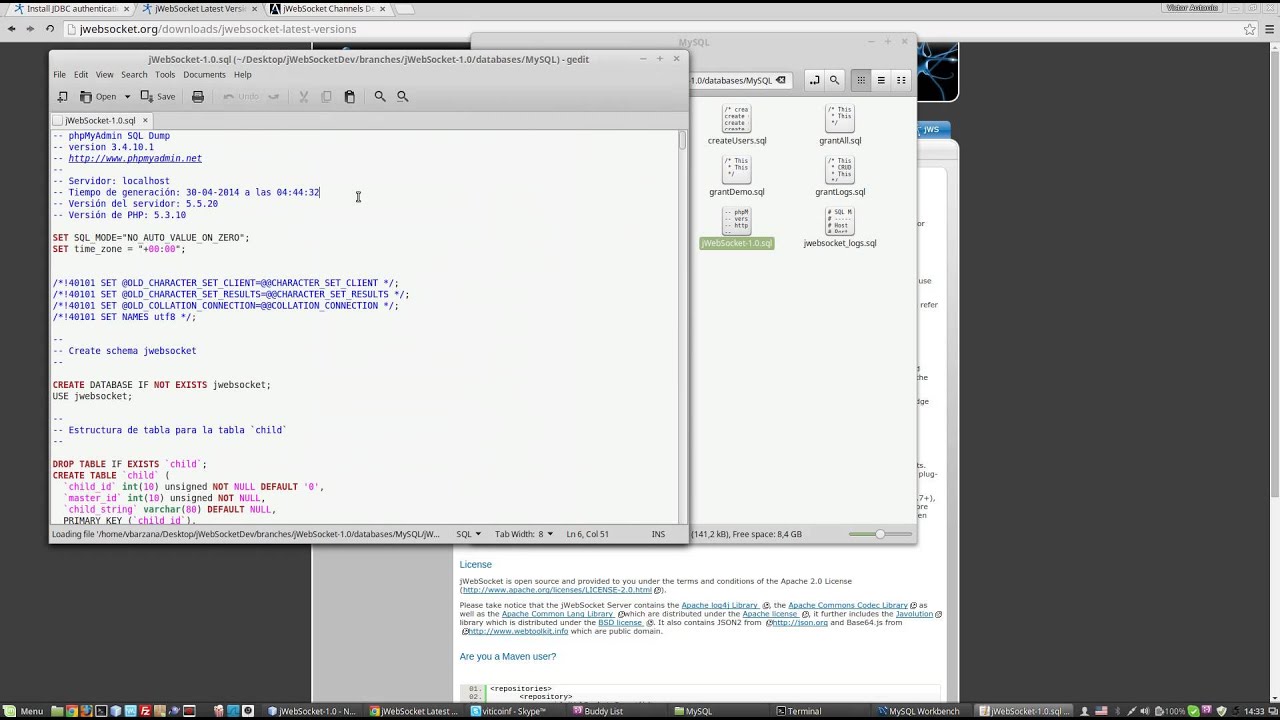Open the Tools menu in gedit

(x=165, y=75)
